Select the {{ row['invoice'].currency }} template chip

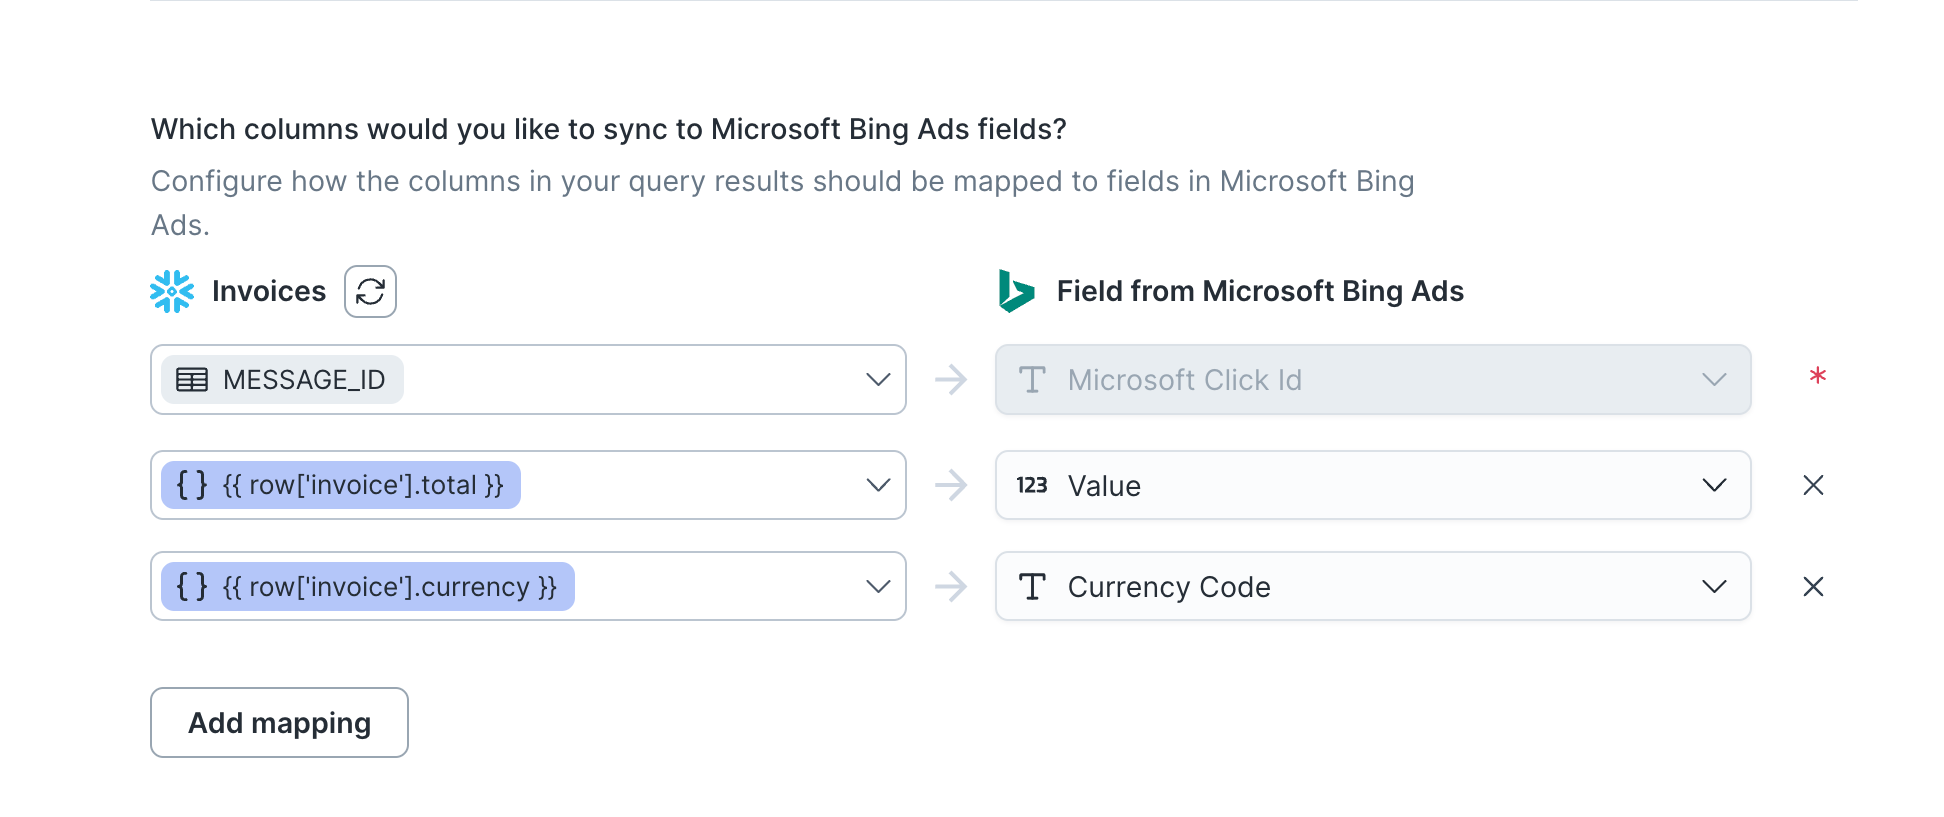coord(368,586)
